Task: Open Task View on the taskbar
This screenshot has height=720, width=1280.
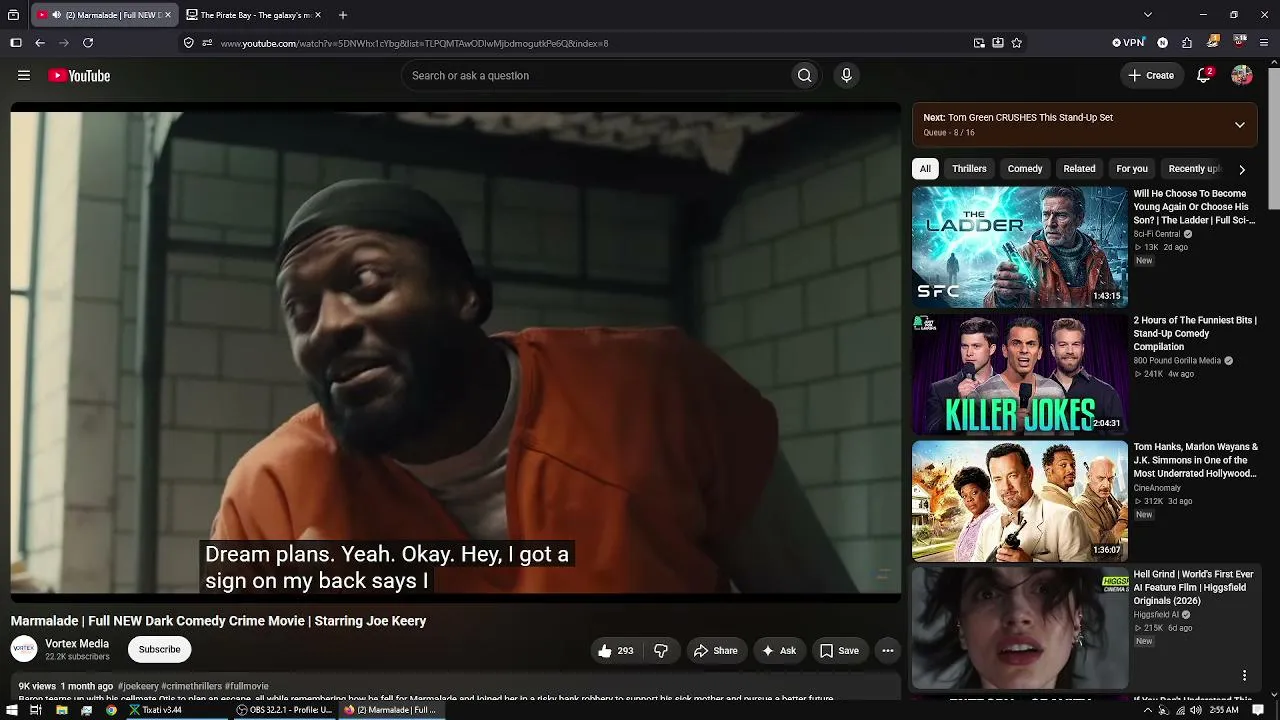Action: [x=35, y=710]
